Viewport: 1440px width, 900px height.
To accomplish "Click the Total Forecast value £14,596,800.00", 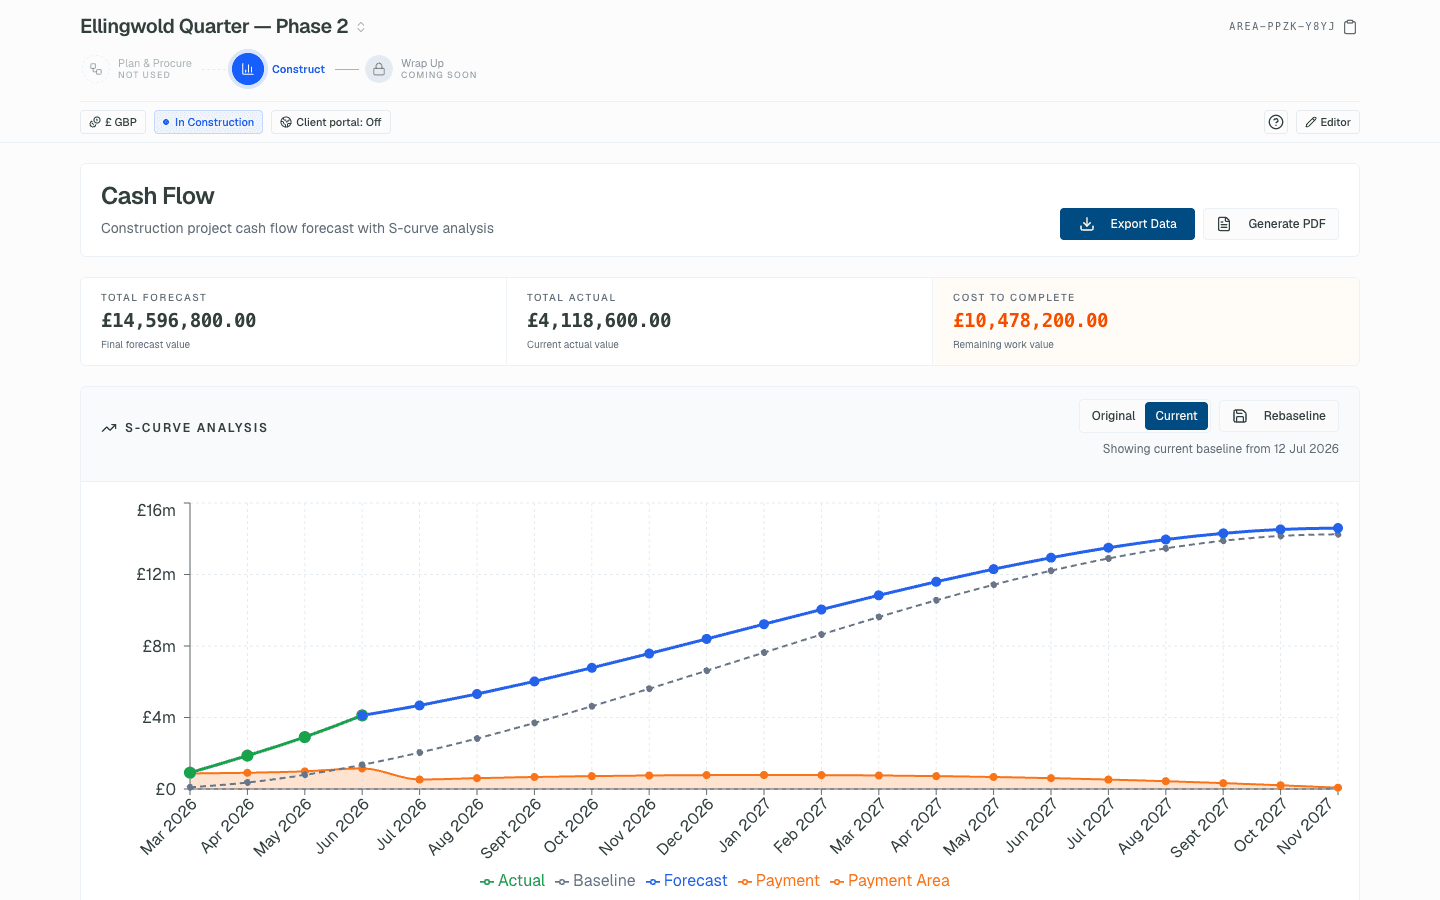I will [179, 321].
